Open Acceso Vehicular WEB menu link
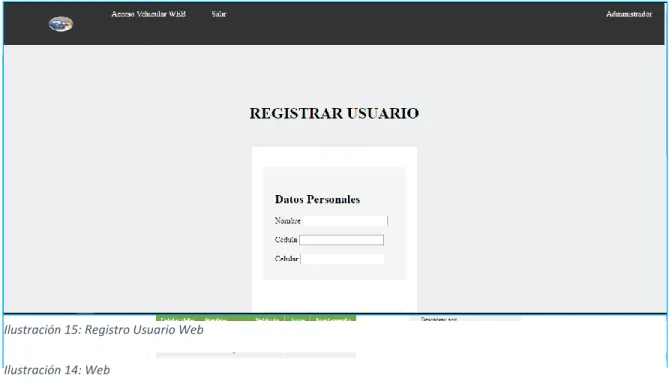Image resolution: width=672 pixels, height=390 pixels. pyautogui.click(x=148, y=14)
